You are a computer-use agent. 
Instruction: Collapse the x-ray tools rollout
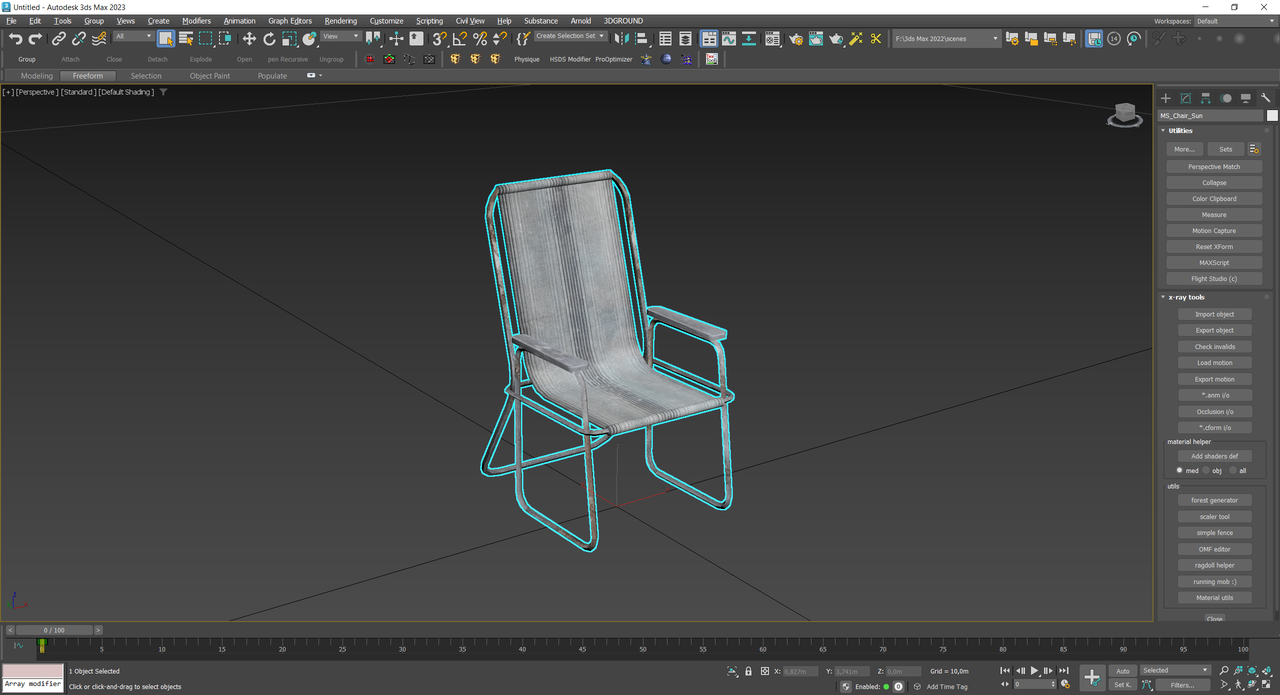(1188, 297)
